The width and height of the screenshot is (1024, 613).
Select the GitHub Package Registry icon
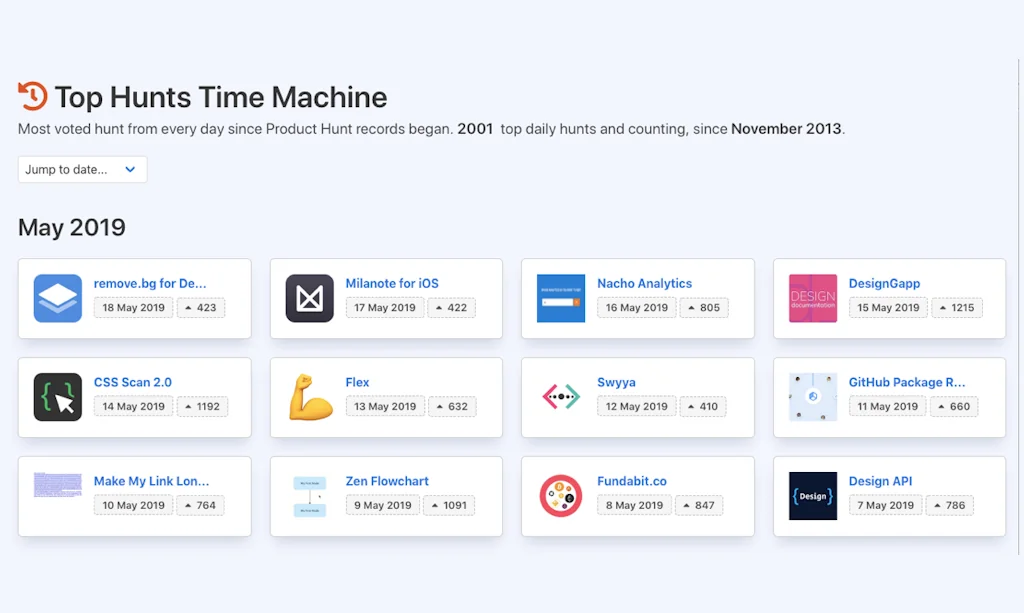812,396
